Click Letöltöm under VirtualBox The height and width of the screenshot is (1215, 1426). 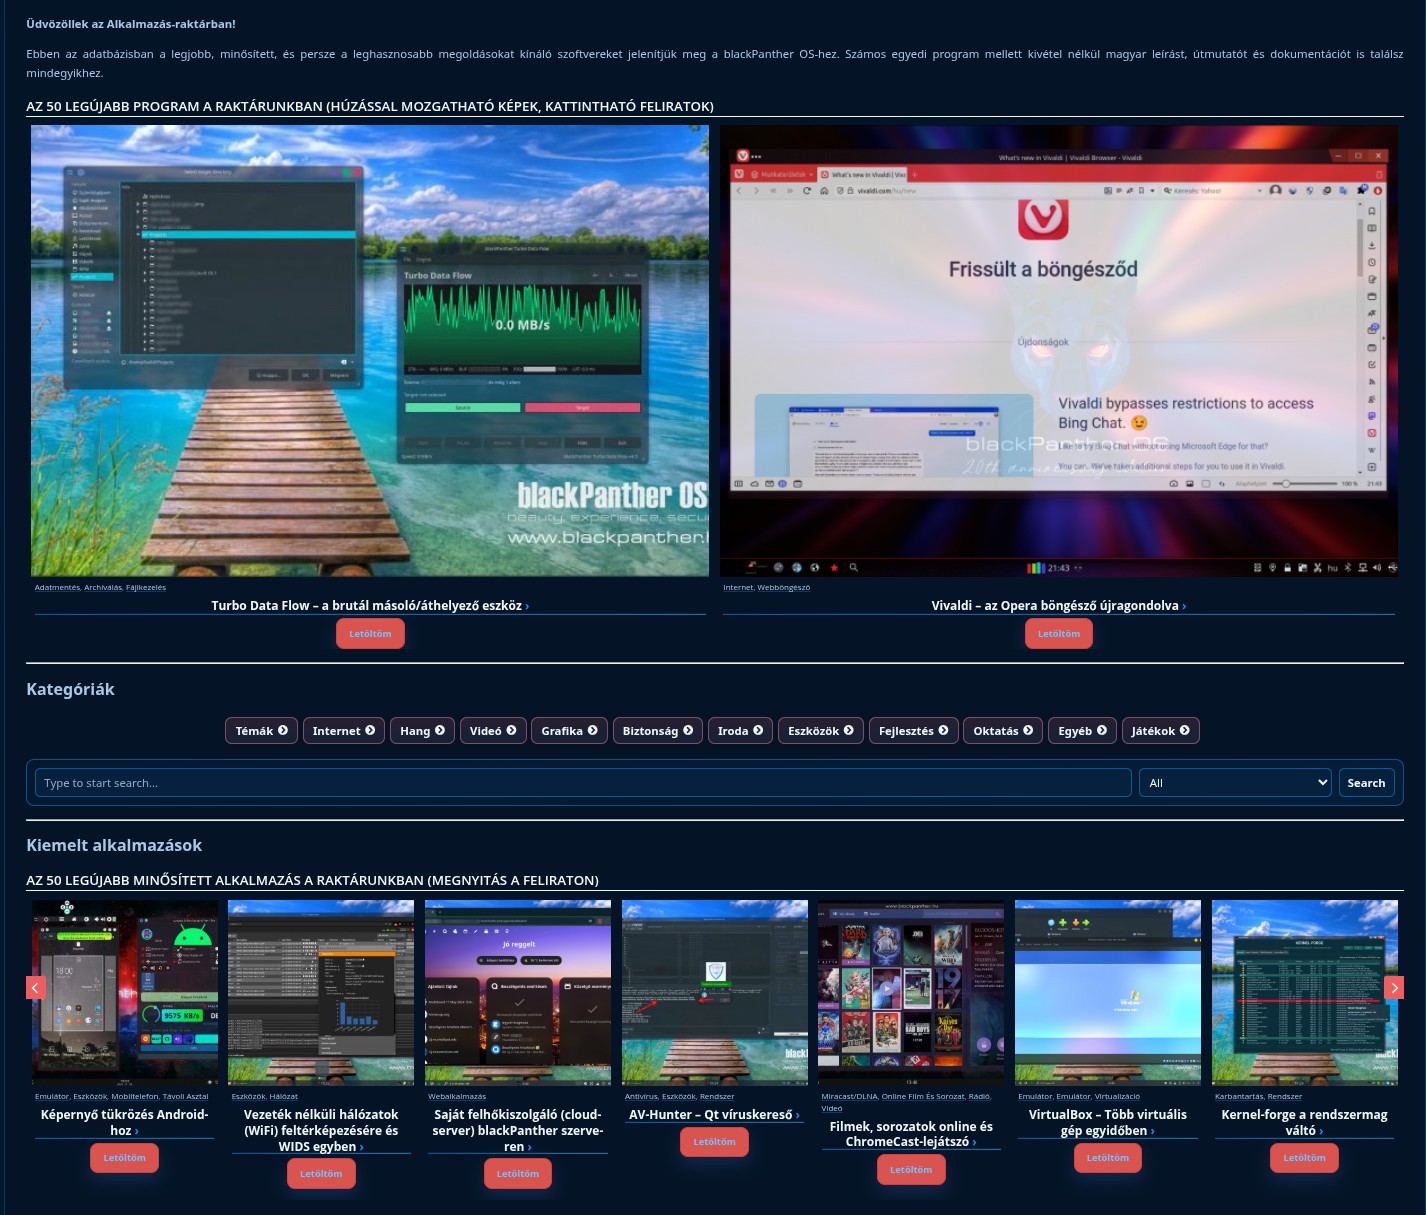point(1108,1158)
